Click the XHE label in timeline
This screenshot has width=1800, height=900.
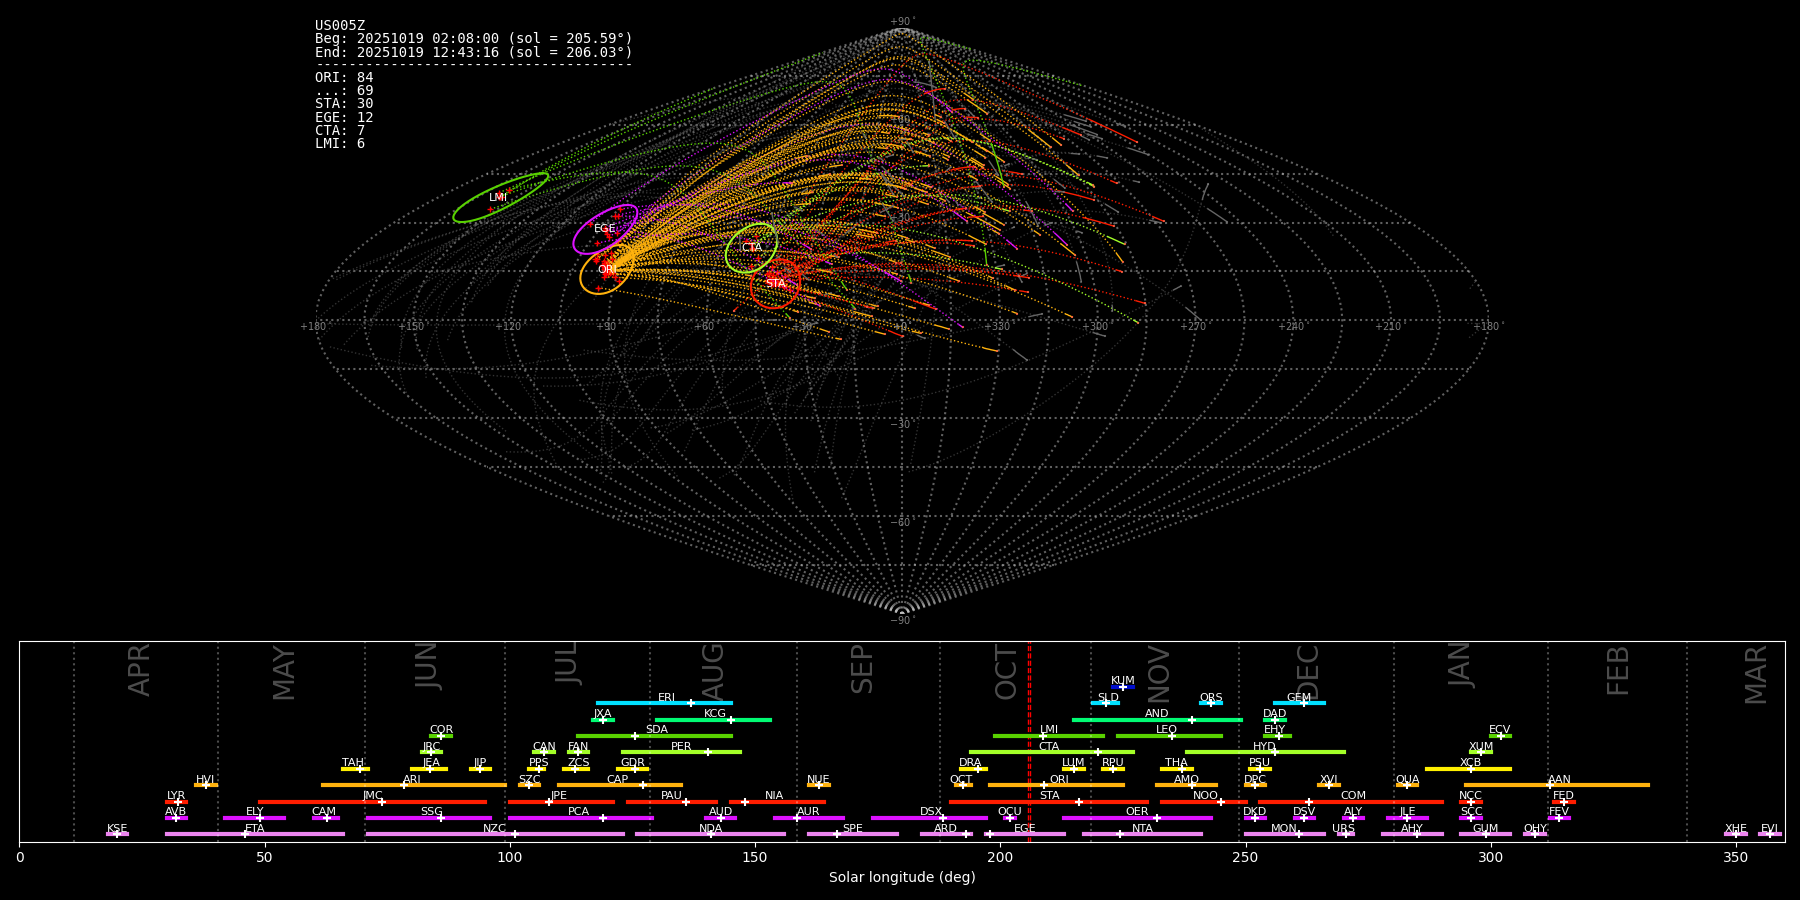coord(1736,829)
